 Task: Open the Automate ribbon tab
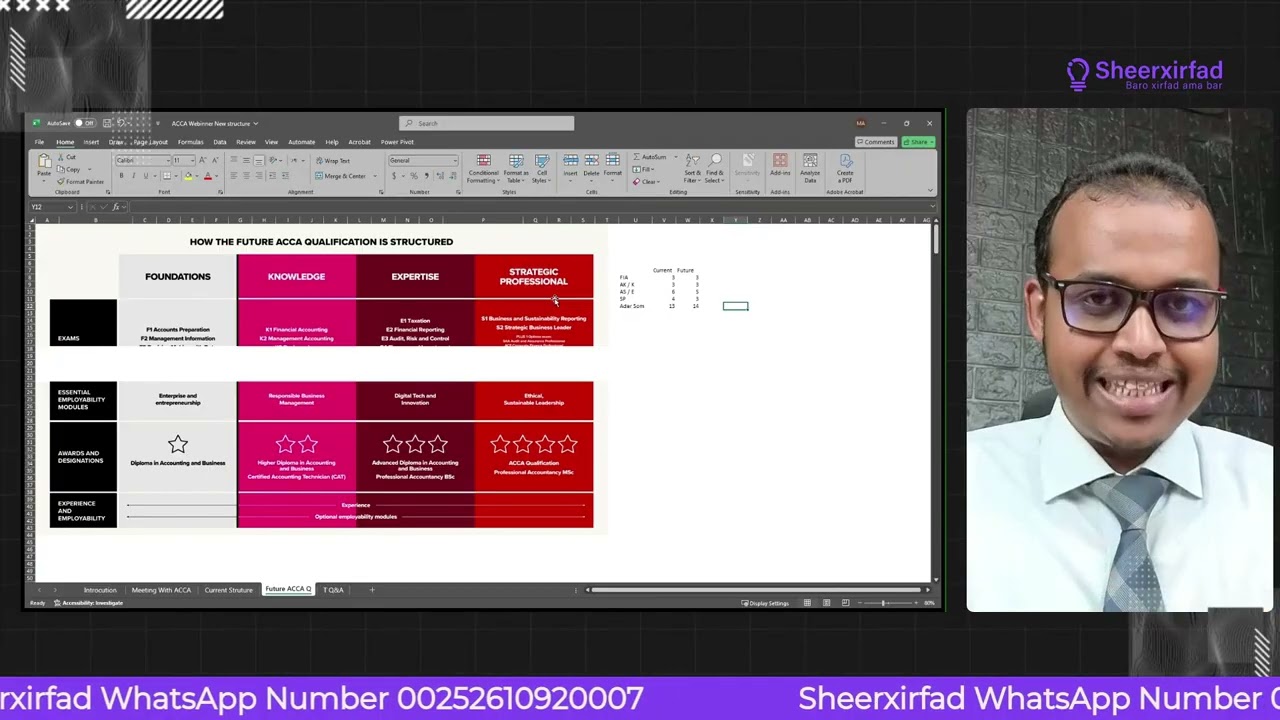(301, 142)
